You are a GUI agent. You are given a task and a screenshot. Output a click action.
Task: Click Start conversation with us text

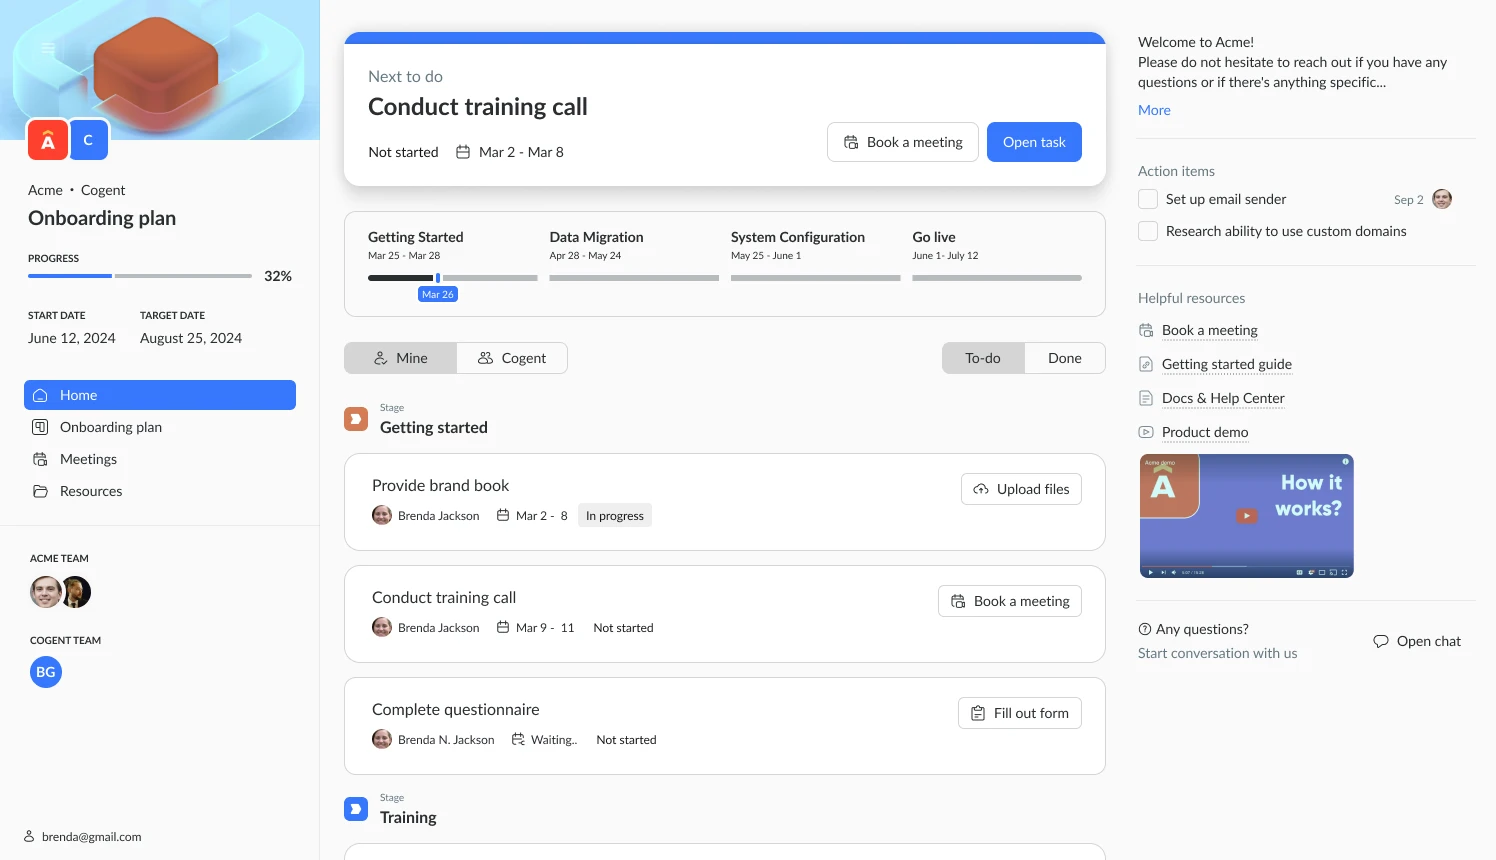1218,653
